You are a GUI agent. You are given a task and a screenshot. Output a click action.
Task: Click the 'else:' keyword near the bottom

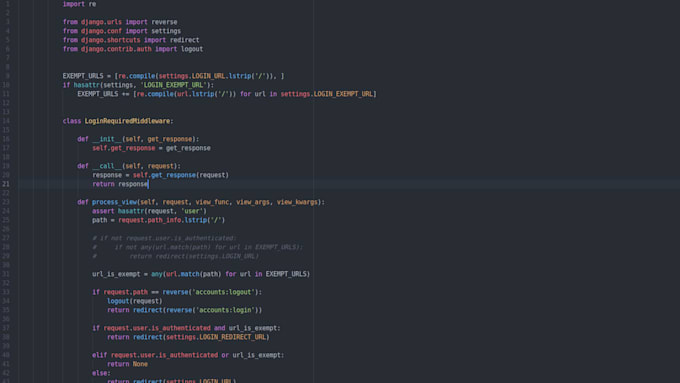click(x=101, y=373)
